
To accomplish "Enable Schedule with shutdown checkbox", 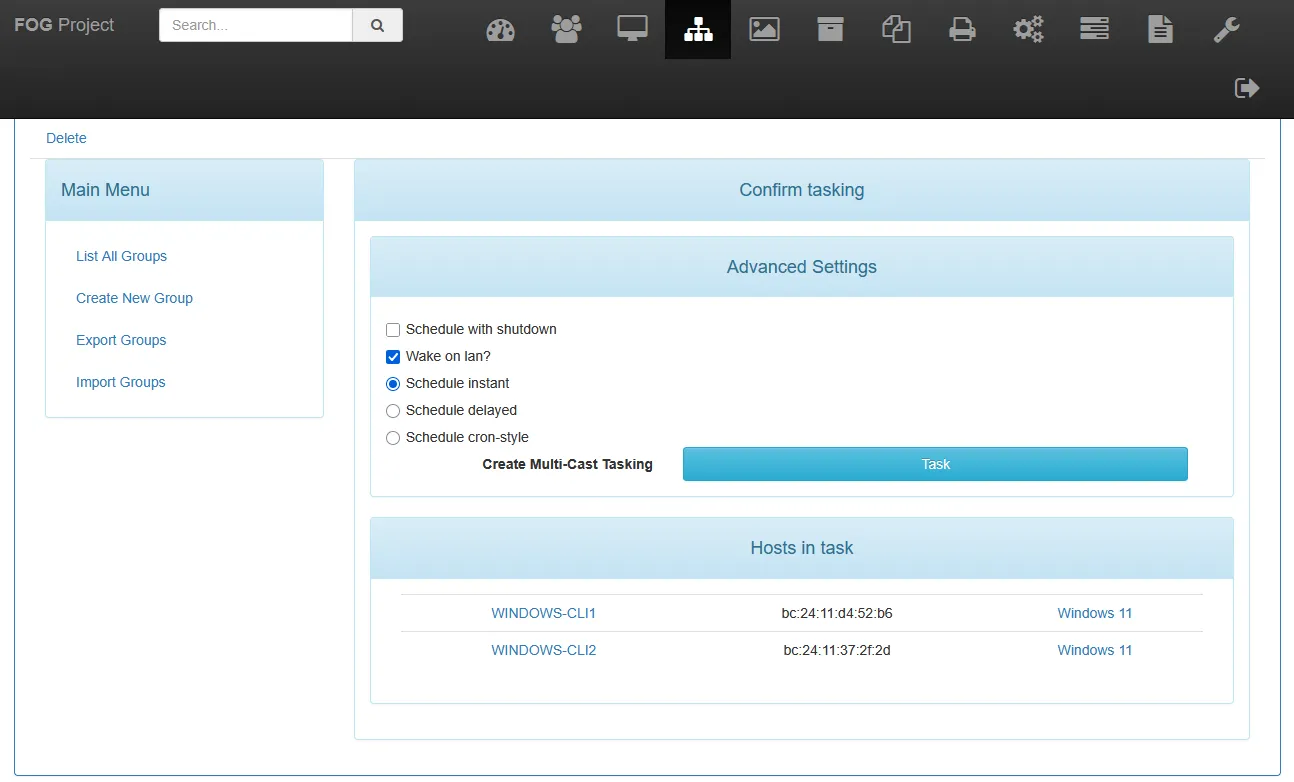I will pyautogui.click(x=393, y=330).
